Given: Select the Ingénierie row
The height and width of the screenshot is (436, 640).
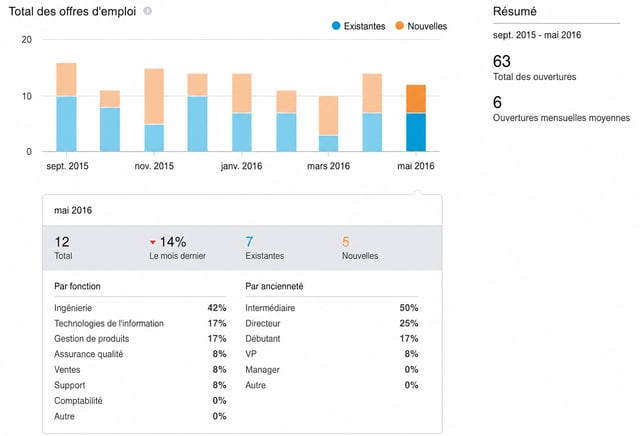Looking at the screenshot, I should coord(140,308).
